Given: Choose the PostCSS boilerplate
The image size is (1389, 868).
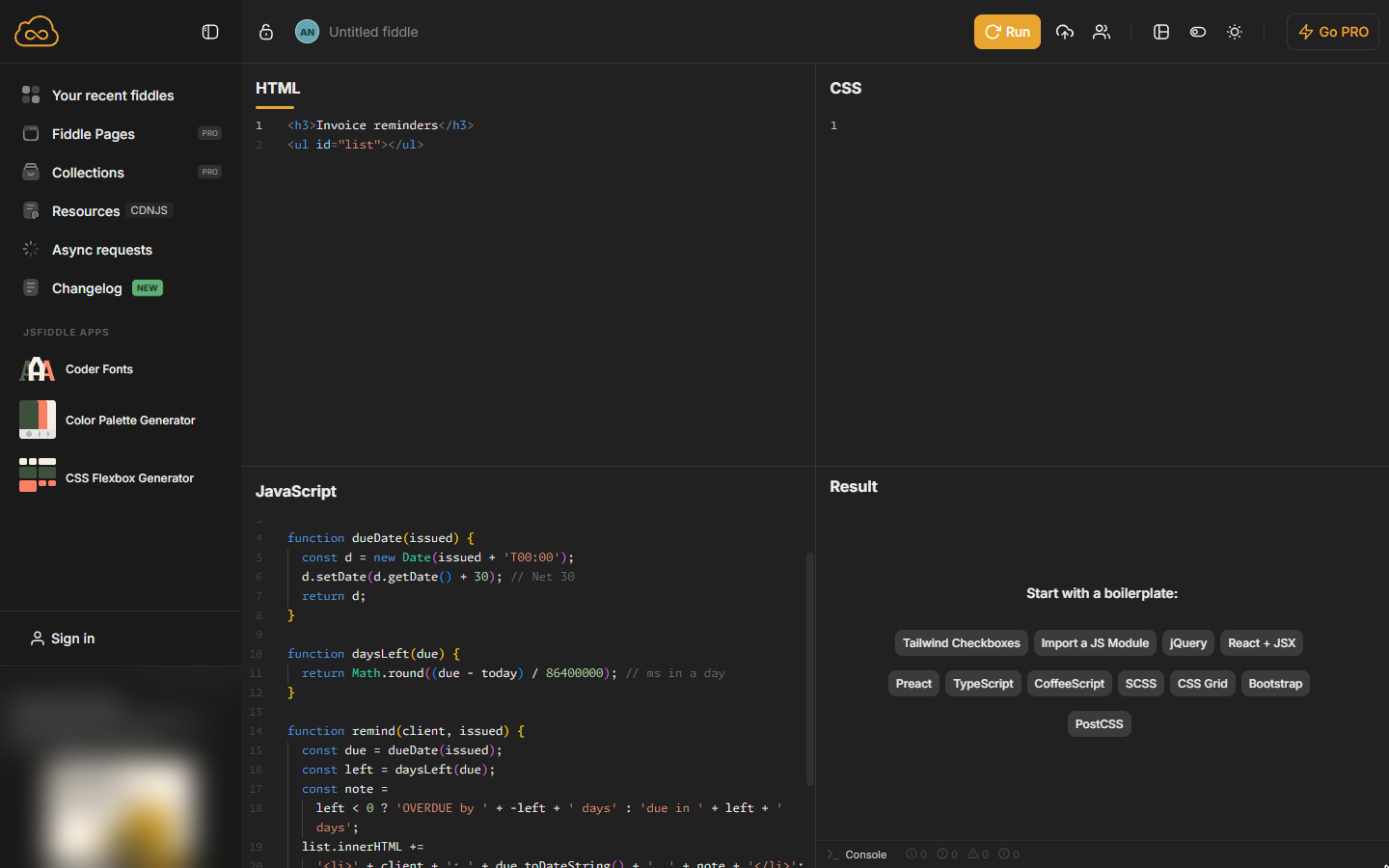Looking at the screenshot, I should pos(1099,724).
